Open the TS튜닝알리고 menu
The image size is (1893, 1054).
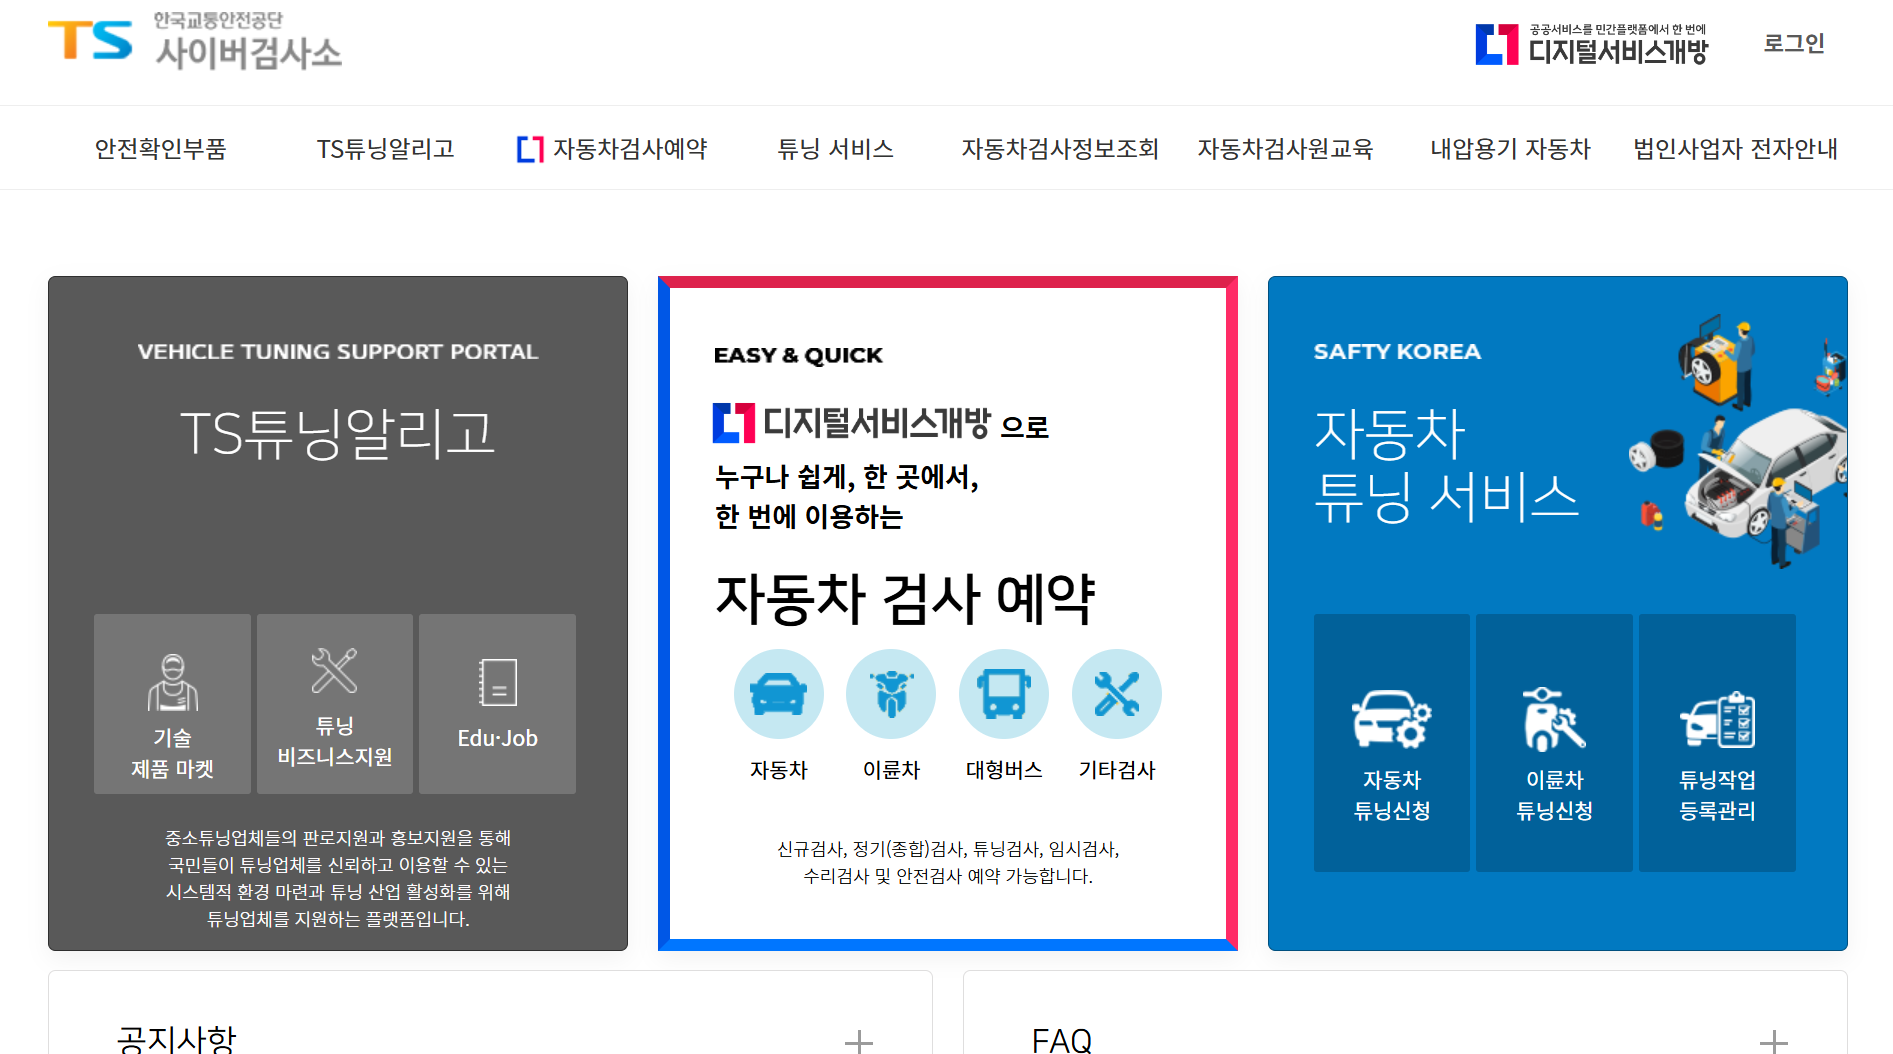[385, 148]
